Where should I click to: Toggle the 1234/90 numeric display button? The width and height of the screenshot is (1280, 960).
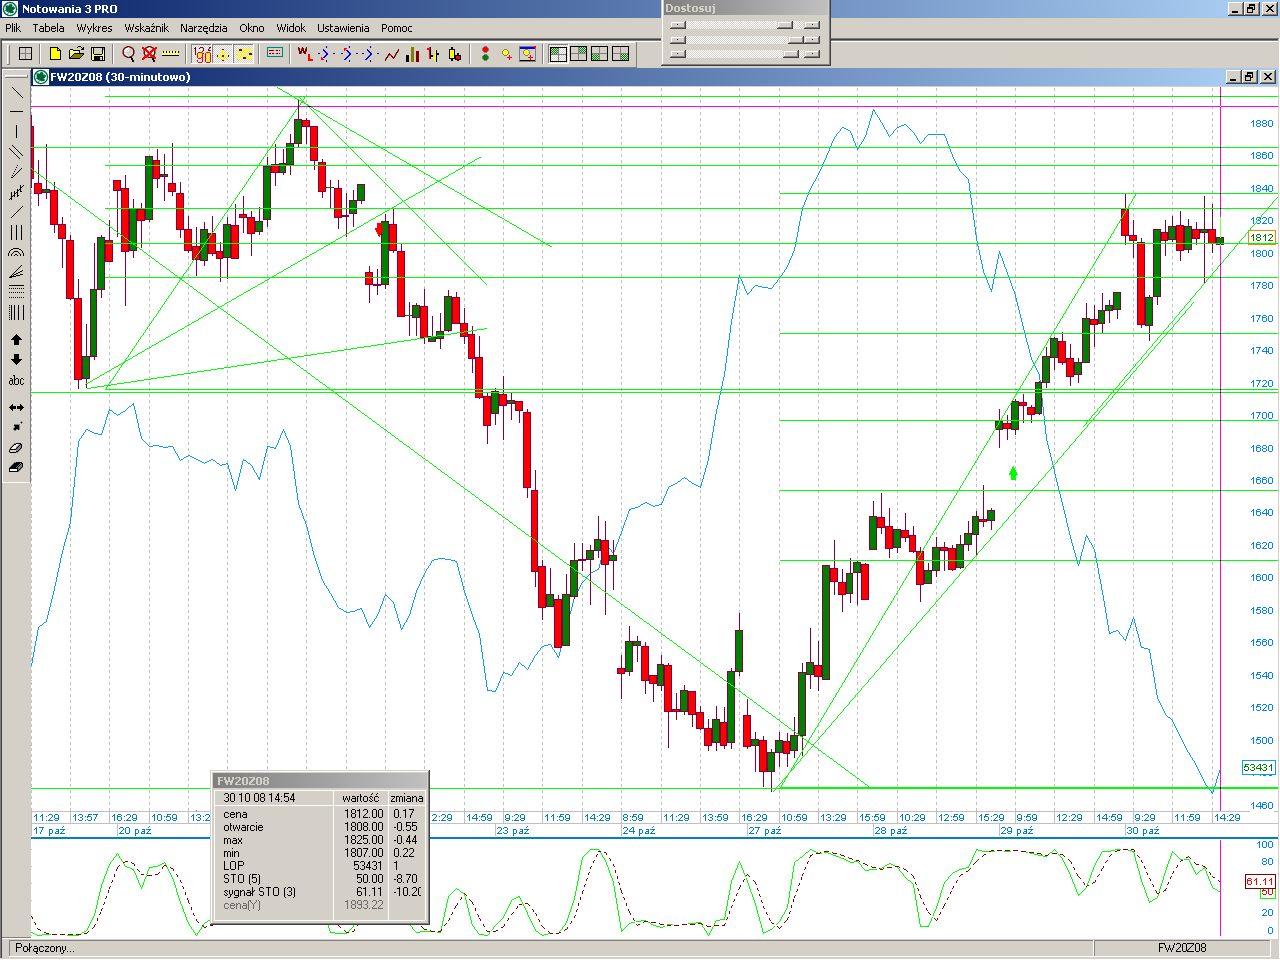click(x=202, y=54)
